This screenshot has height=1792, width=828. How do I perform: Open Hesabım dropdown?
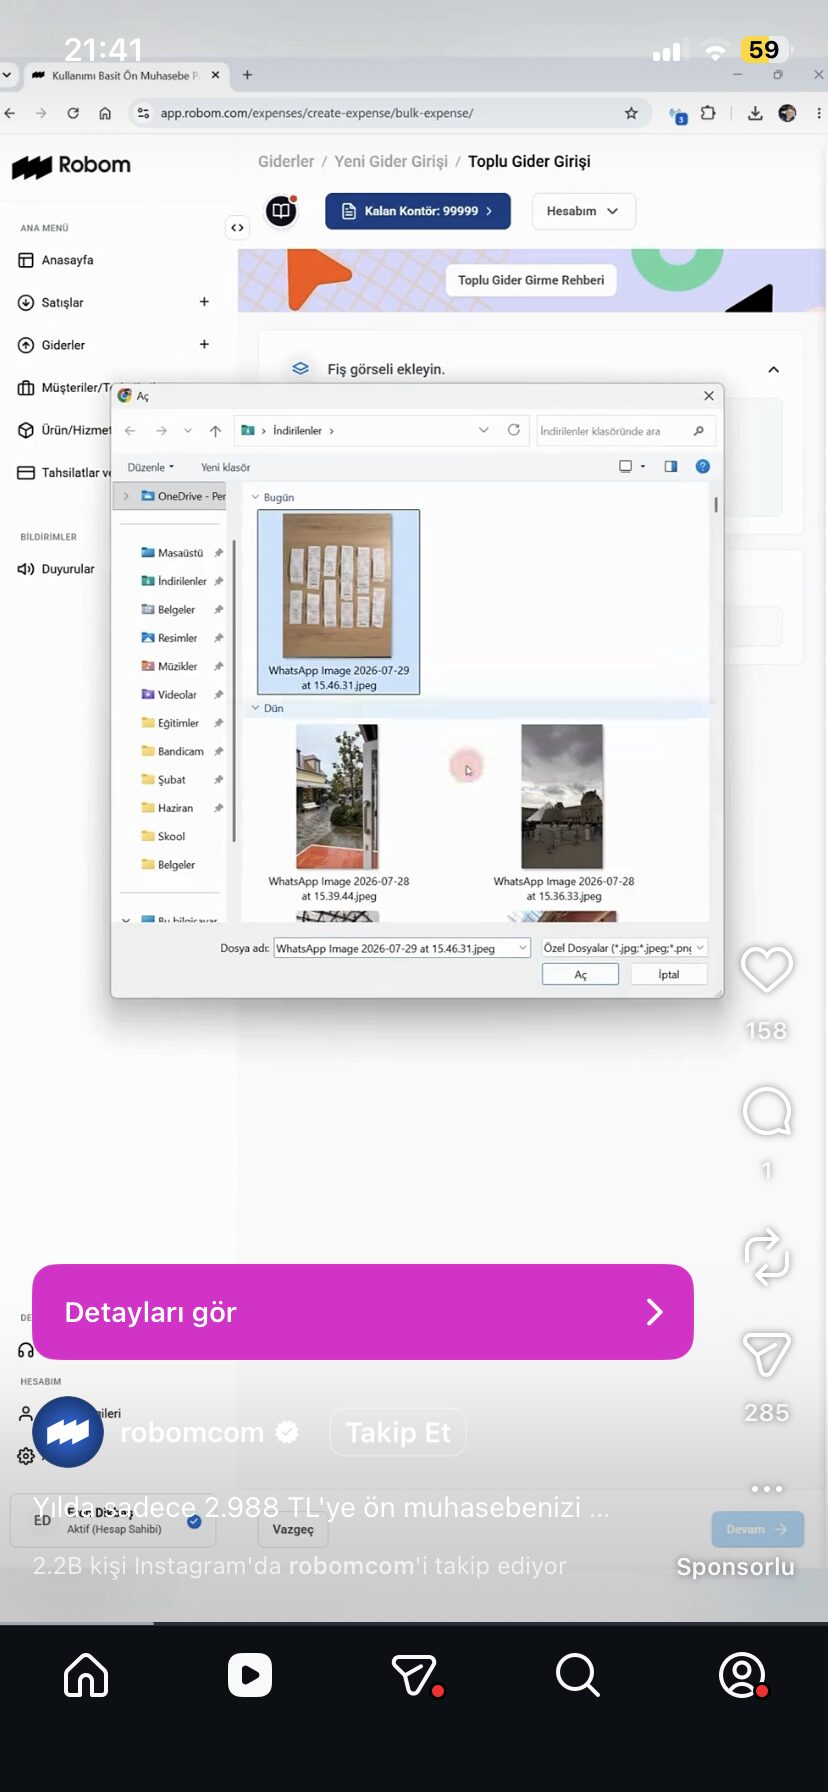tap(582, 211)
